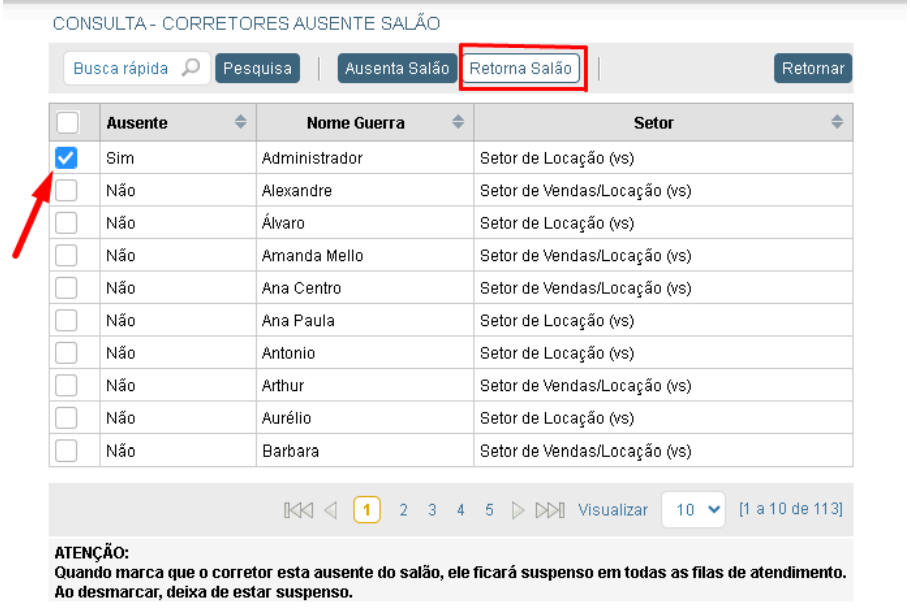Sort by Ausente column arrows

[x=240, y=123]
